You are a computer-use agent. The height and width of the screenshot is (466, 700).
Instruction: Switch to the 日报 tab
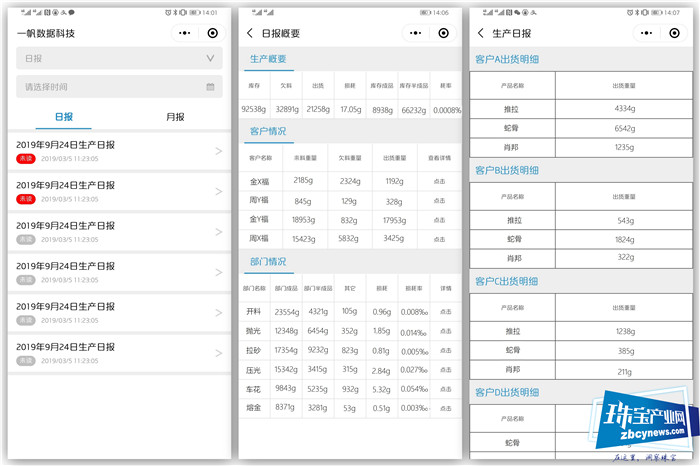tap(64, 117)
